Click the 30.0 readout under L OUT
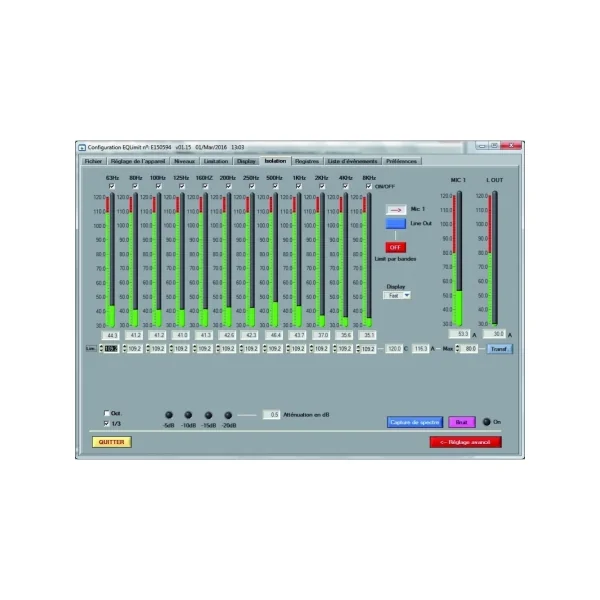 pos(494,334)
